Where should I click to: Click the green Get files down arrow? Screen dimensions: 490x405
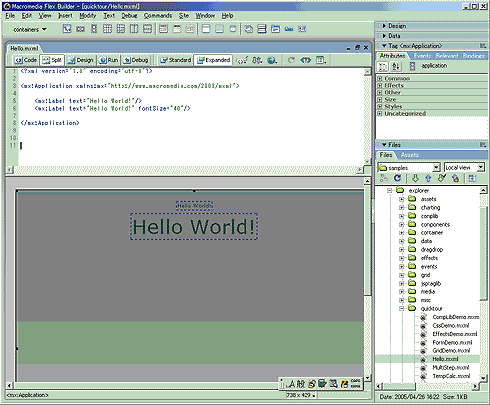[x=415, y=178]
